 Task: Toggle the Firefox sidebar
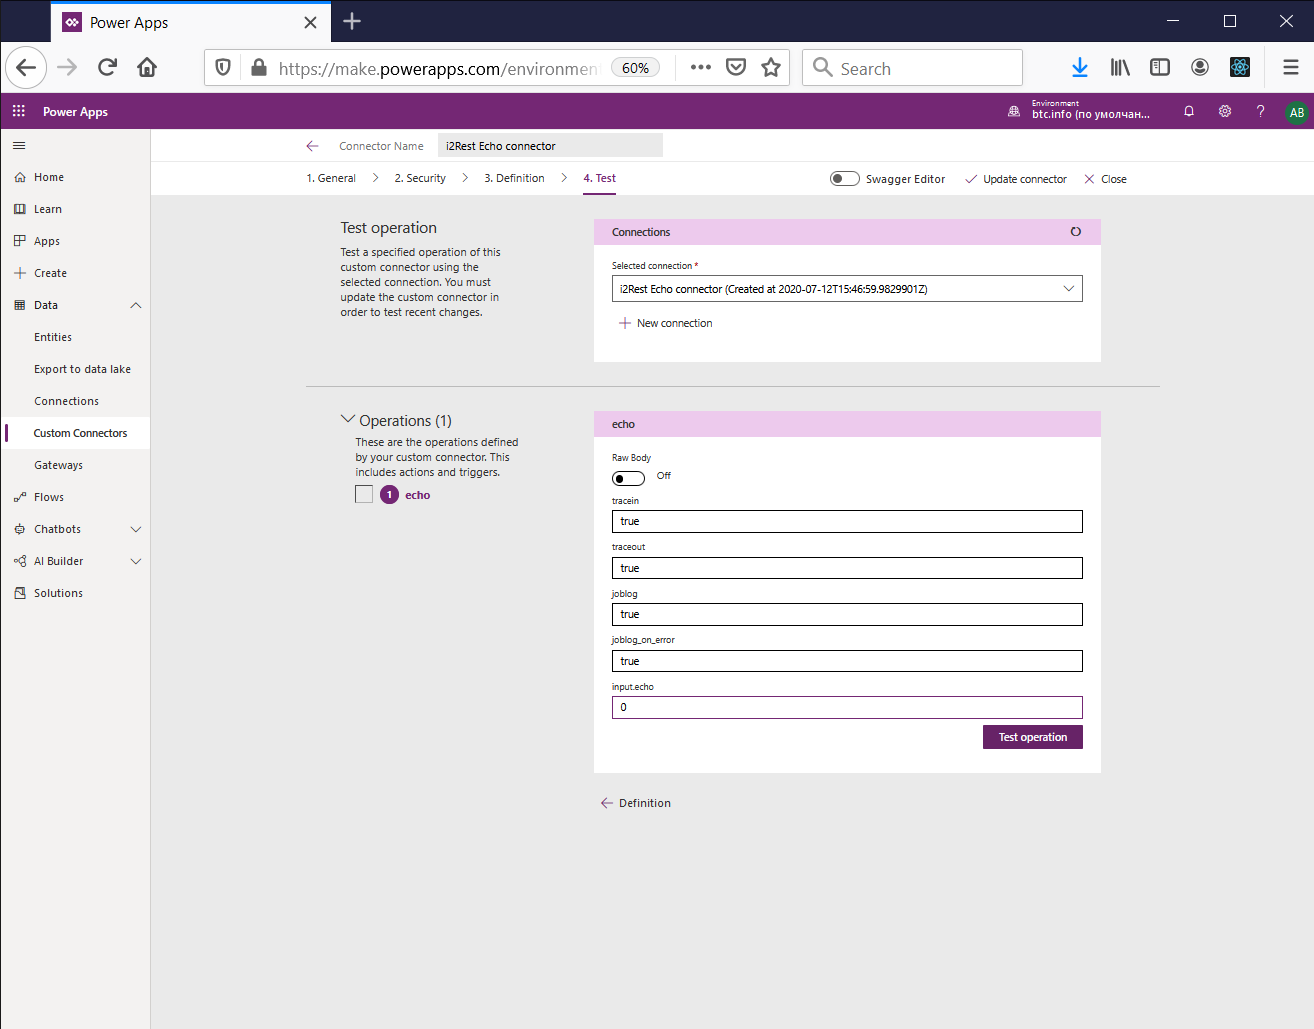coord(1160,68)
